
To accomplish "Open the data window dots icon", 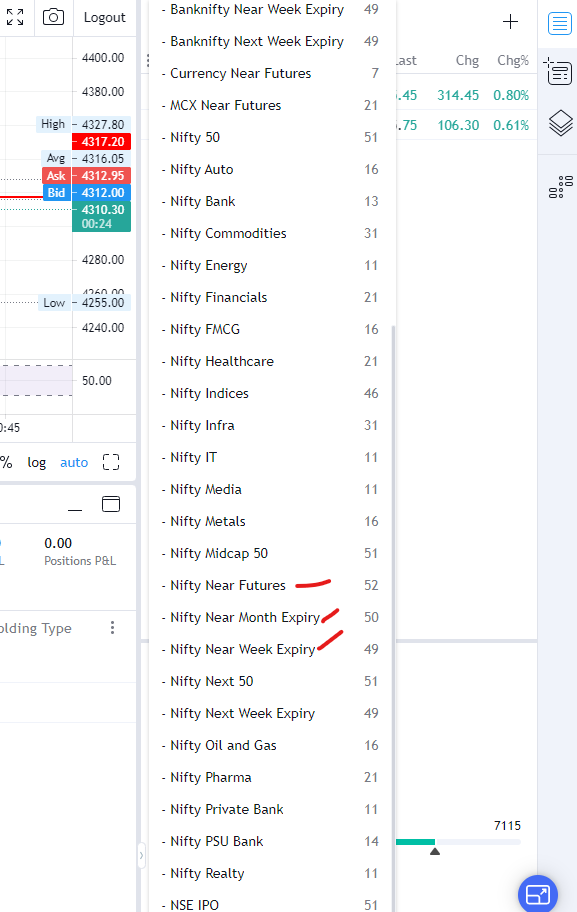I will point(561,187).
